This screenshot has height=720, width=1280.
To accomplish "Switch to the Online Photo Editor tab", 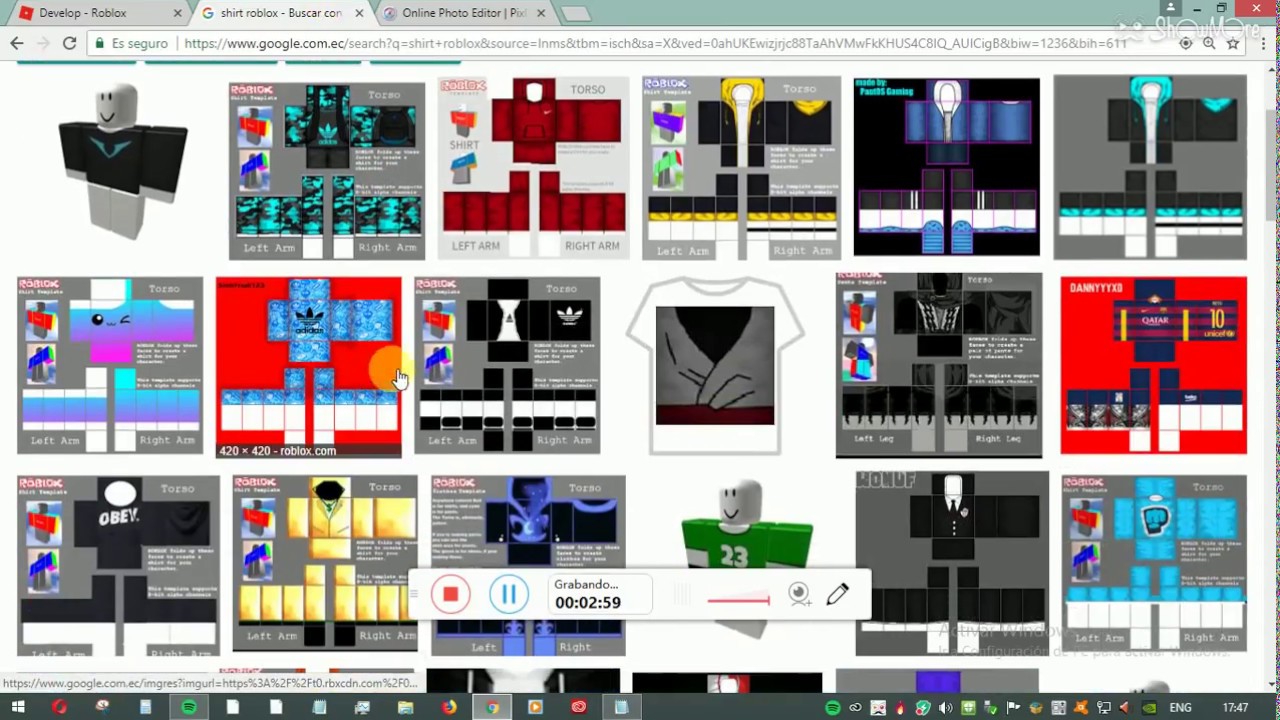I will coord(463,13).
